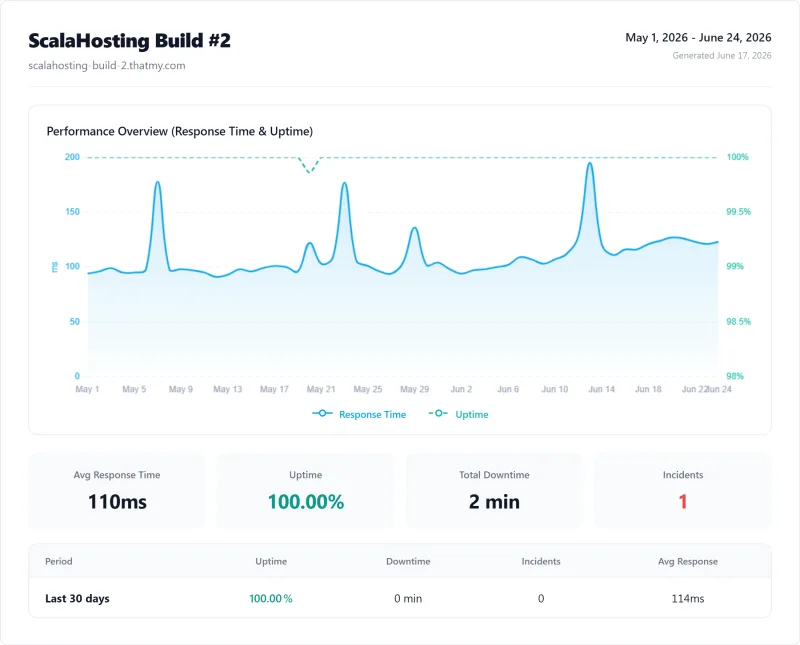
Task: Click the scalahosting-build-2.thatmy.com URL
Action: [107, 65]
